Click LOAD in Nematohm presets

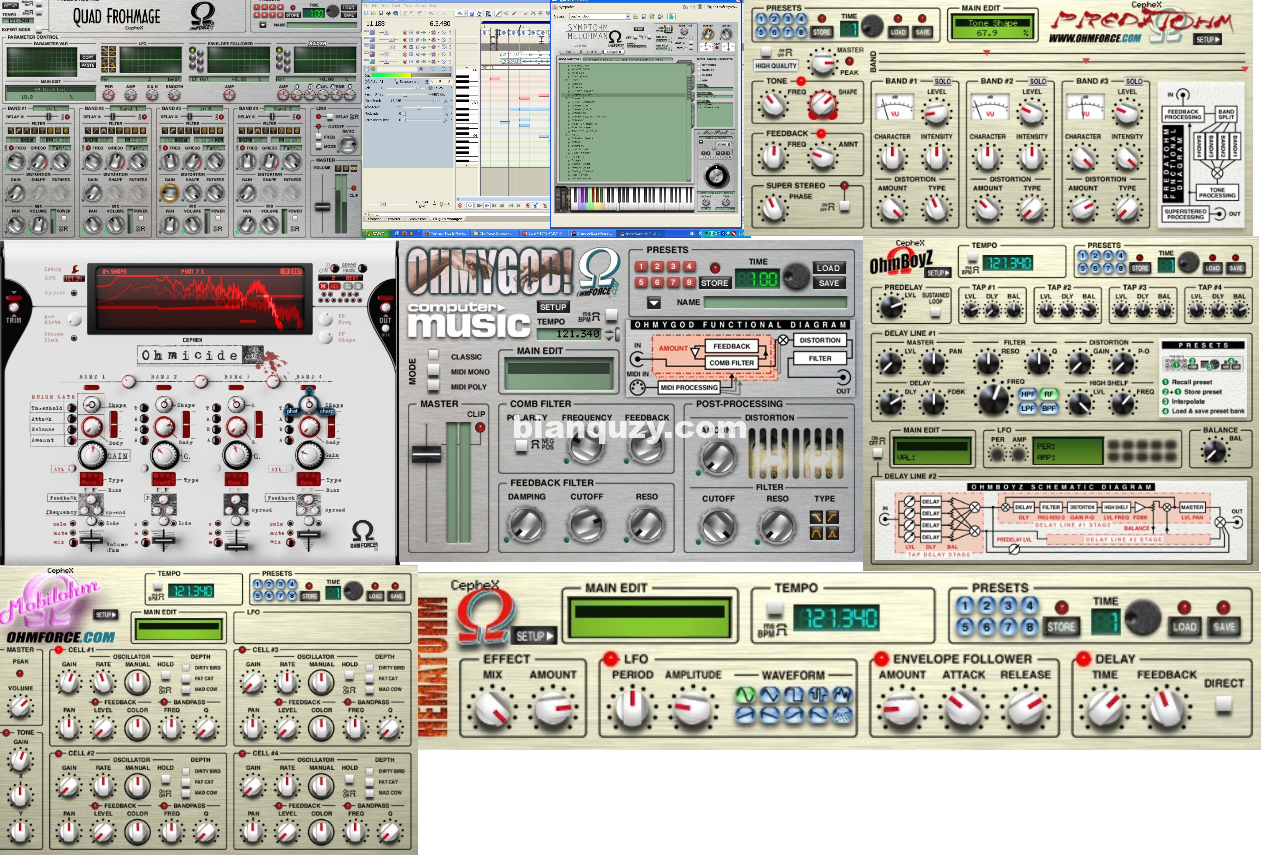coord(1185,627)
